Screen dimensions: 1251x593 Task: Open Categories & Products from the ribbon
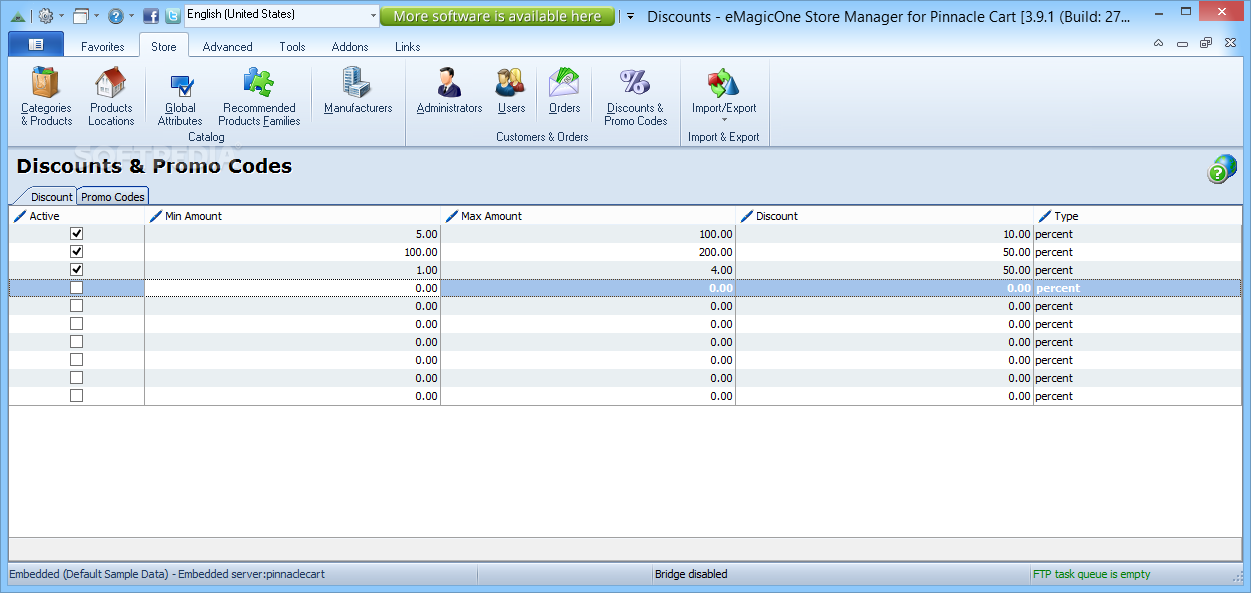click(46, 97)
